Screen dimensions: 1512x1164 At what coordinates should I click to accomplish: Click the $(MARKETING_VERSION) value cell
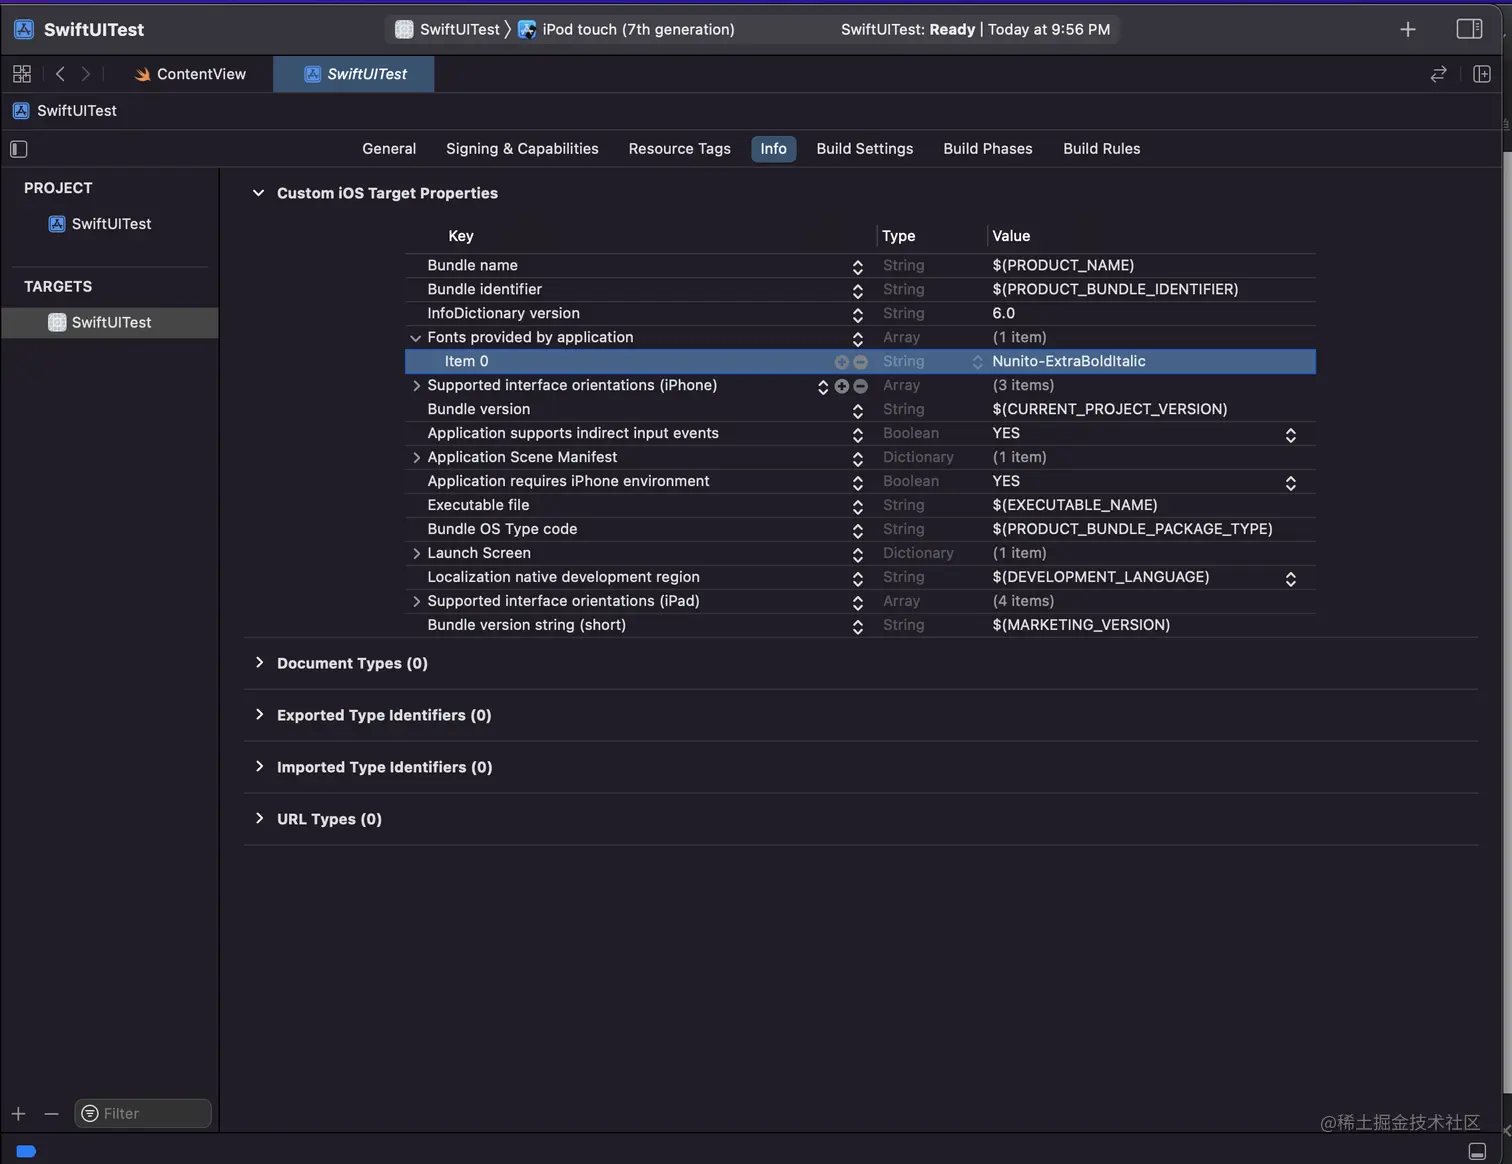pos(1081,626)
